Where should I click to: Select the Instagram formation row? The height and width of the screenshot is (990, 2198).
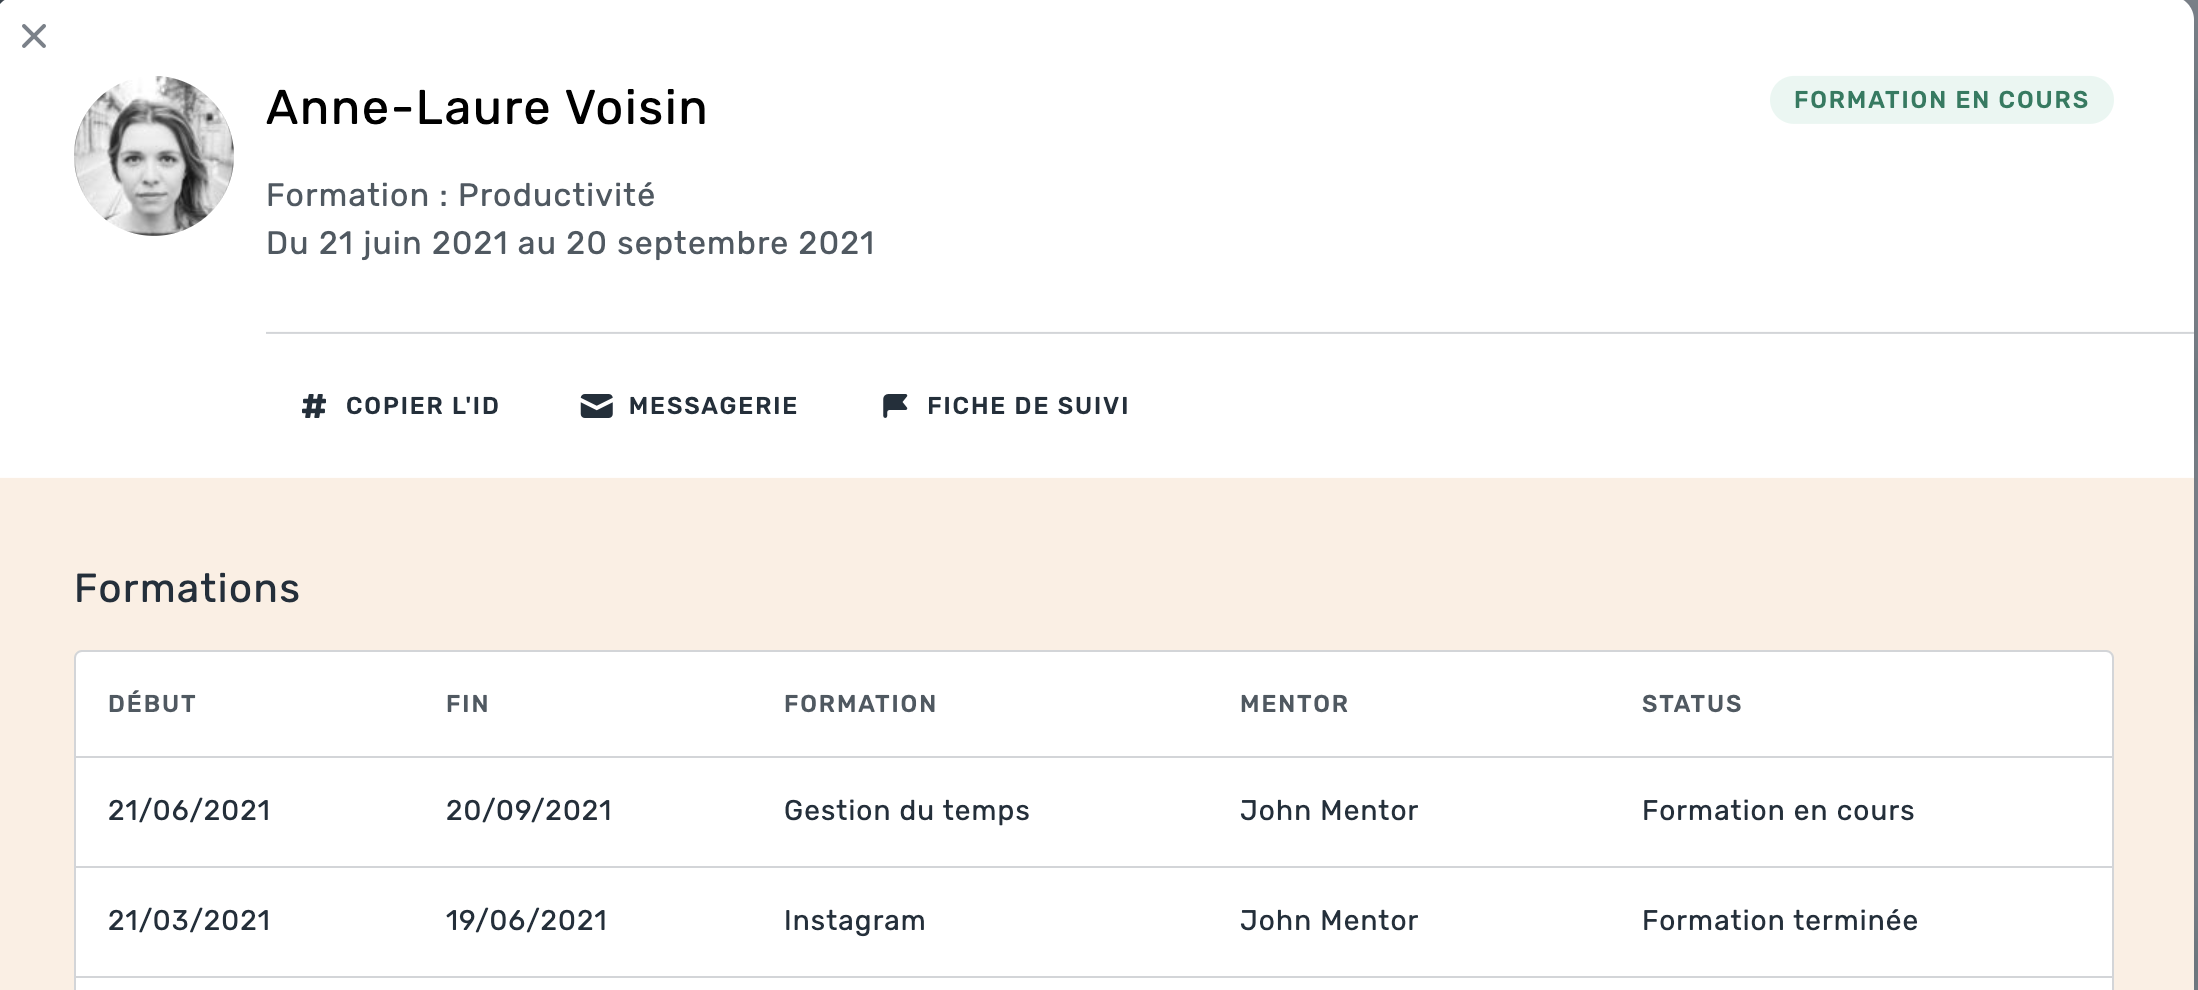854,921
